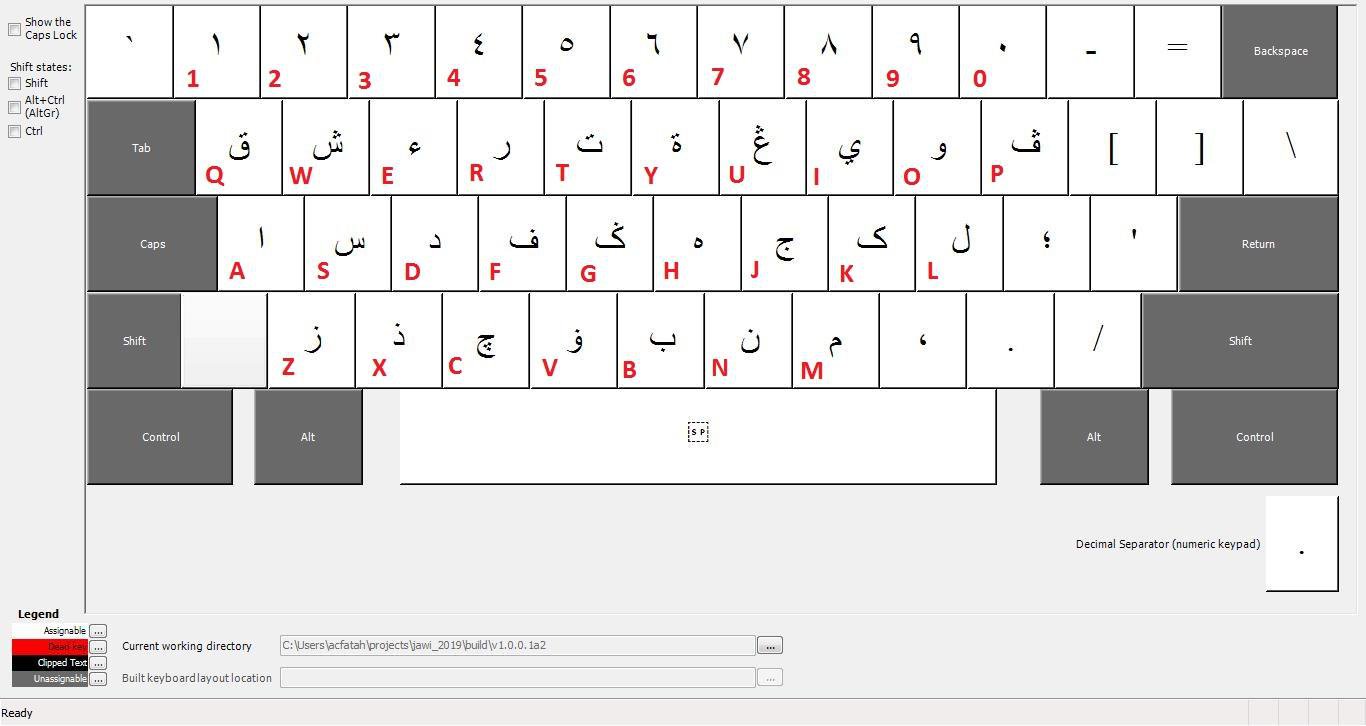
Task: Click the V key showing ڤ
Action: tap(573, 340)
